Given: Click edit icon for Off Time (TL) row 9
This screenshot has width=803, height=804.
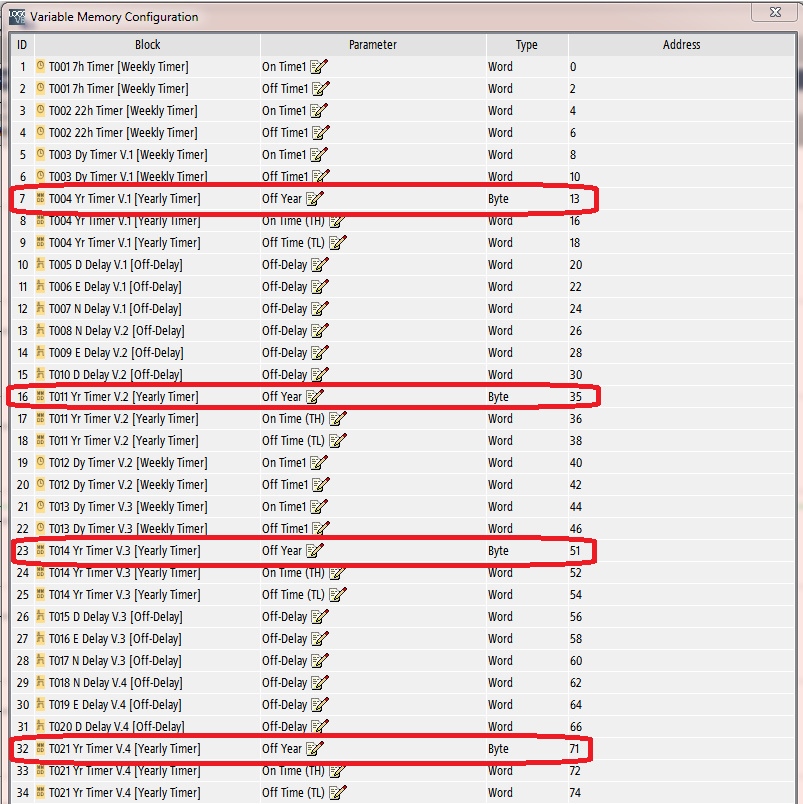Looking at the screenshot, I should click(337, 243).
